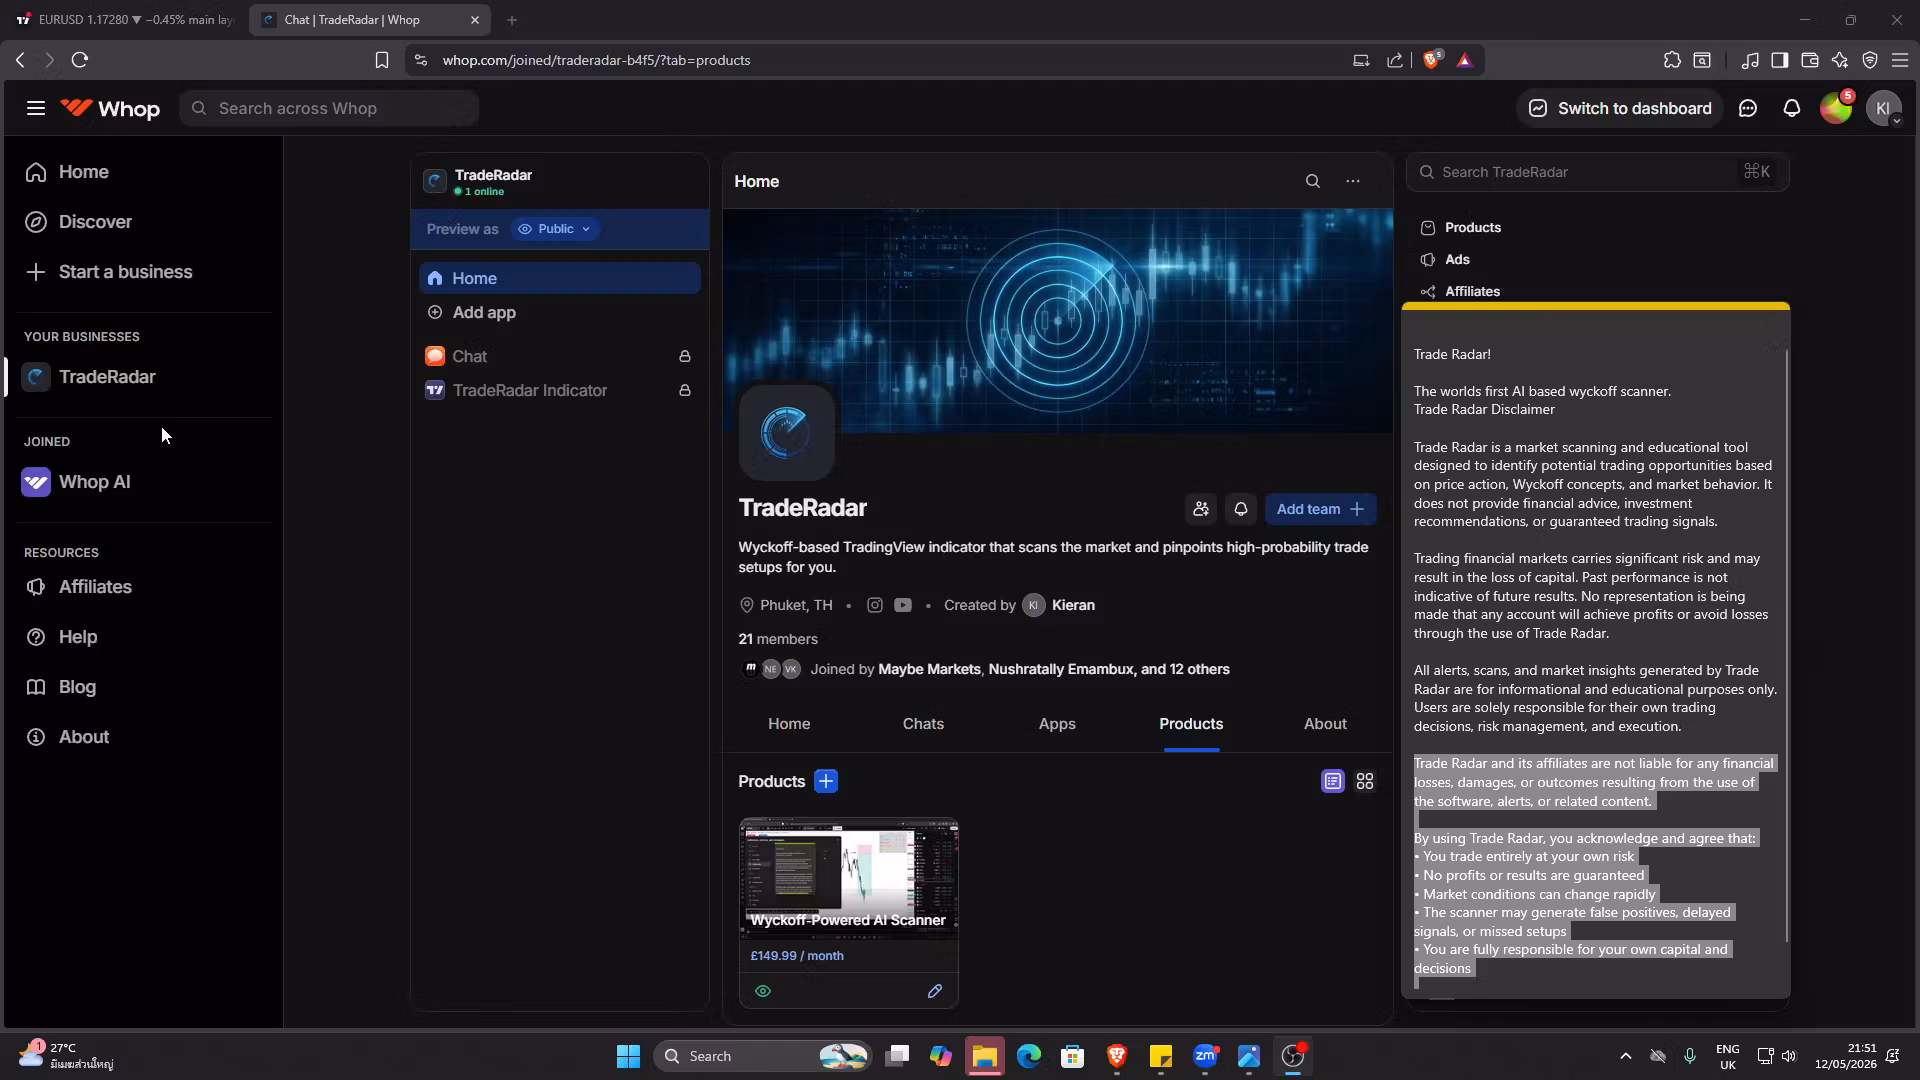Focus the Search across Whop field
The height and width of the screenshot is (1080, 1920).
(x=329, y=108)
